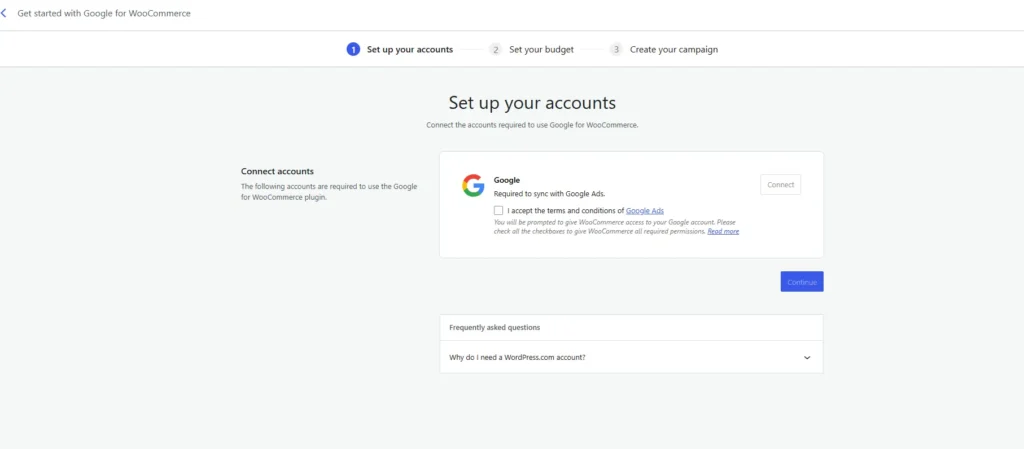Select the 'Set up your accounts' step
Viewport: 1024px width, 449px height.
coord(409,50)
